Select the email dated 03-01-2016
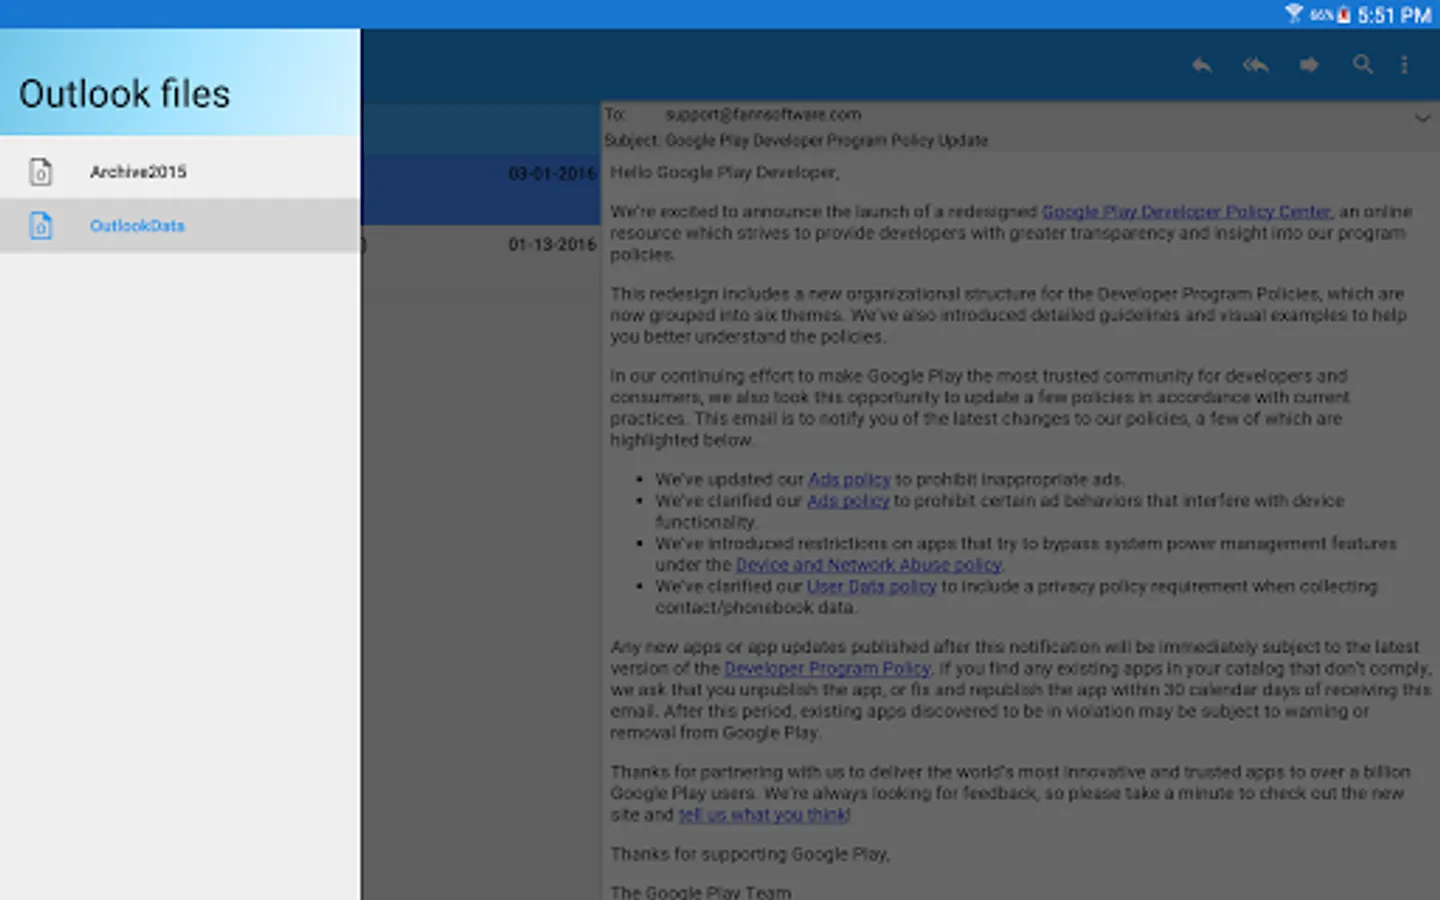Viewport: 1440px width, 900px height. pos(481,190)
